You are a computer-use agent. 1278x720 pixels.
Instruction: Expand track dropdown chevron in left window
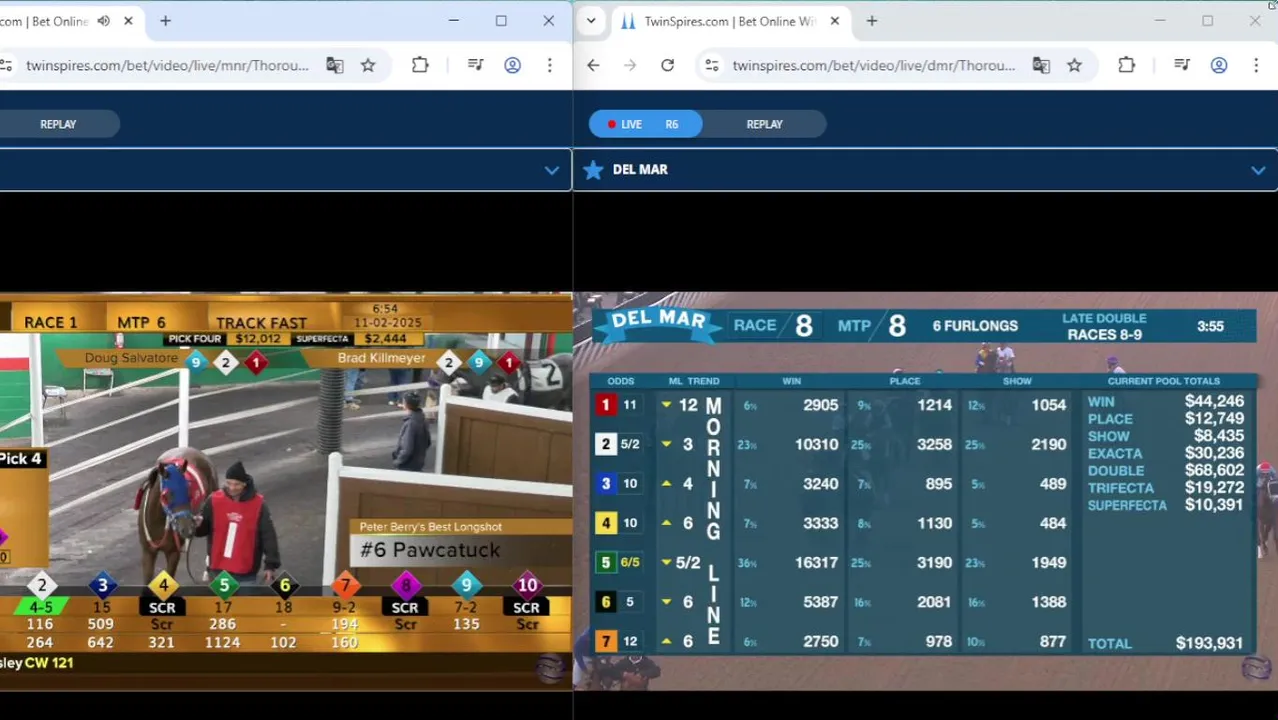[x=551, y=170]
